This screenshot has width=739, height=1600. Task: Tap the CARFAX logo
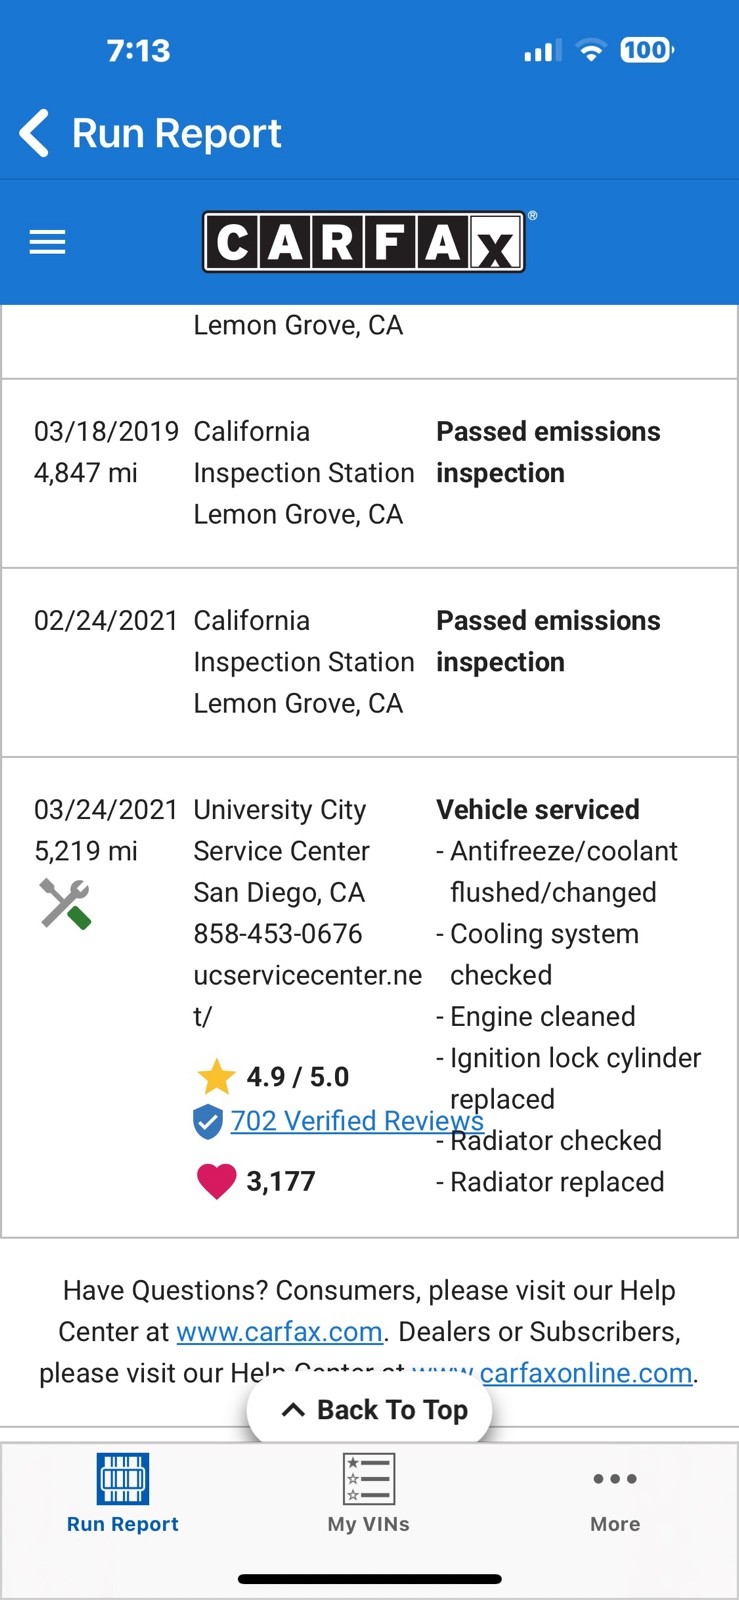pyautogui.click(x=365, y=242)
